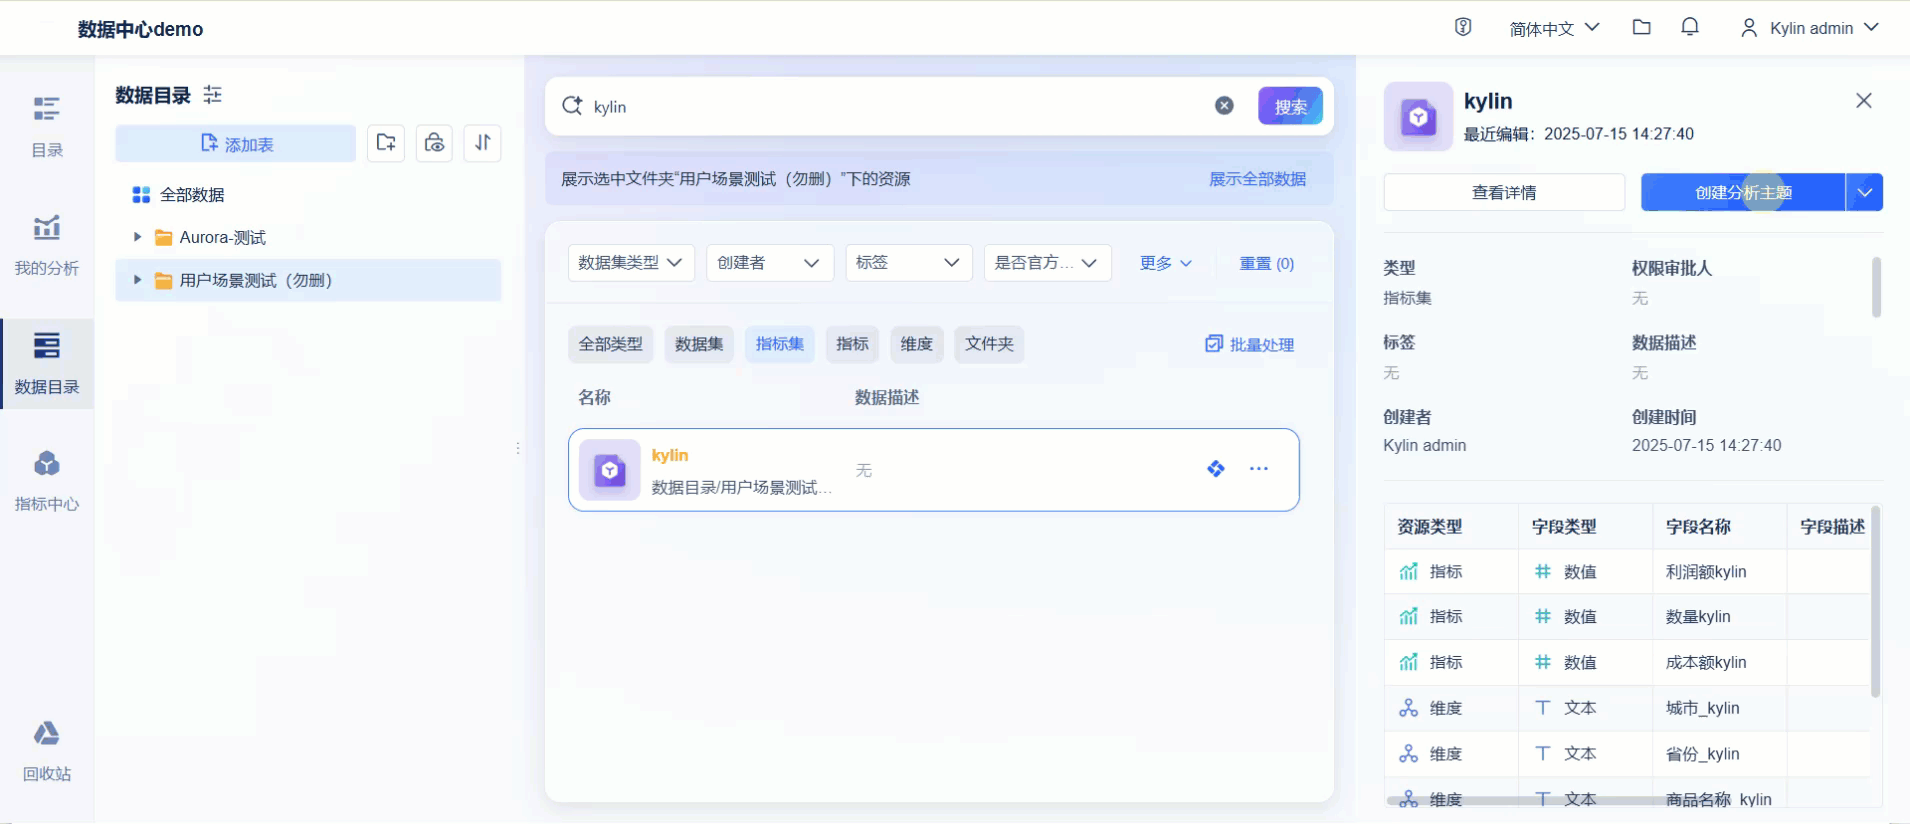Click the 搜索 button
1910x824 pixels.
click(x=1290, y=106)
